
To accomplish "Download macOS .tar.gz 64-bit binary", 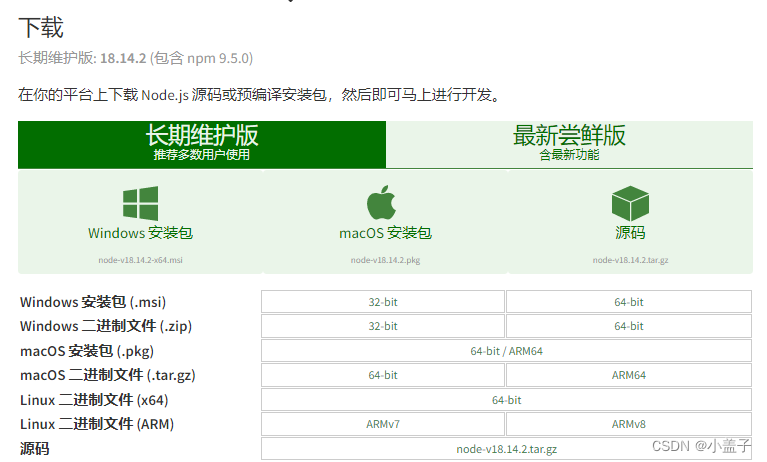I will click(x=383, y=375).
